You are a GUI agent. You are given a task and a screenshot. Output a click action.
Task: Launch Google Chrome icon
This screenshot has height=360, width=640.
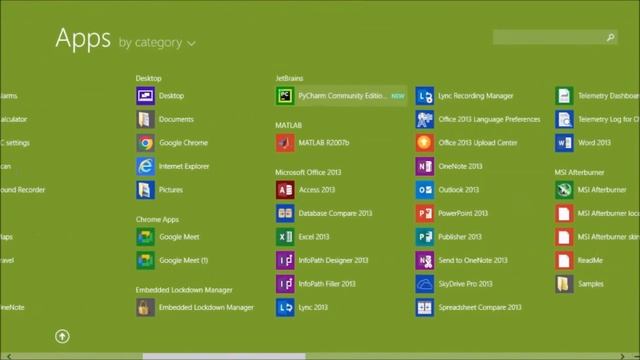click(145, 143)
